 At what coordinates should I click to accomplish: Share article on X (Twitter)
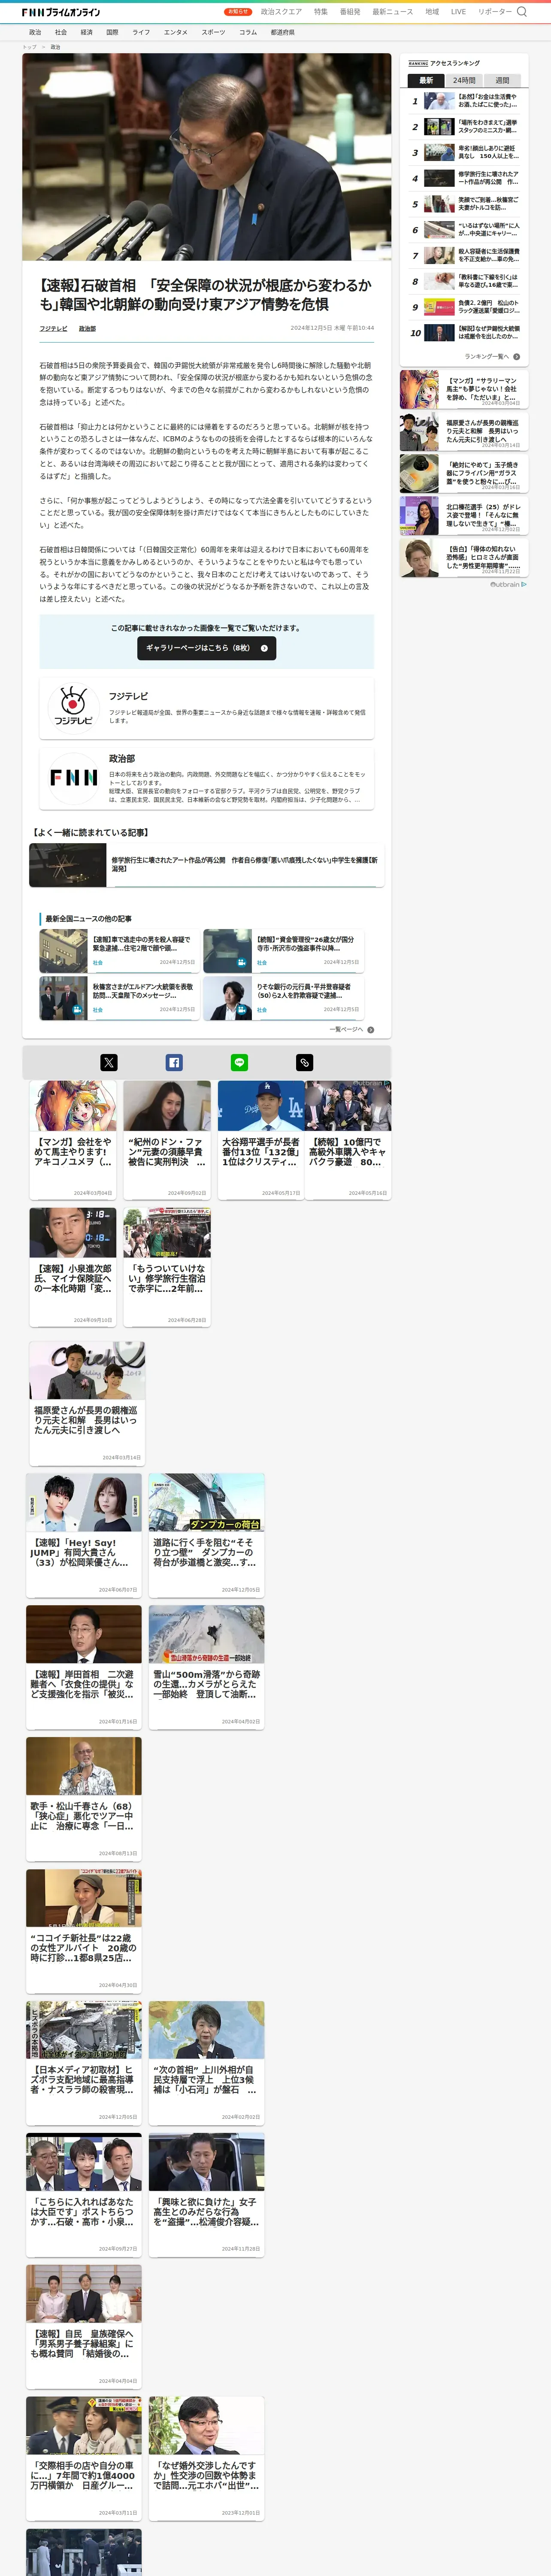coord(109,1062)
